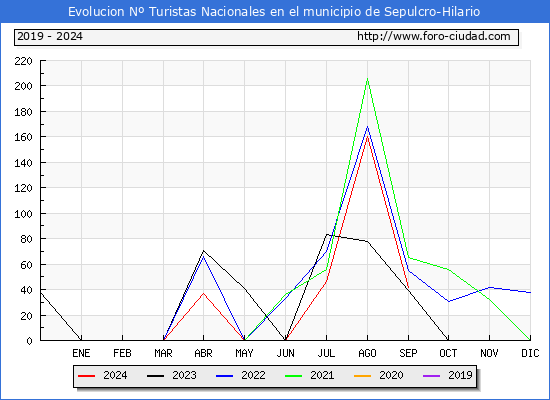The width and height of the screenshot is (550, 400).
Task: Click the 40 y-axis value
Action: click(26, 290)
